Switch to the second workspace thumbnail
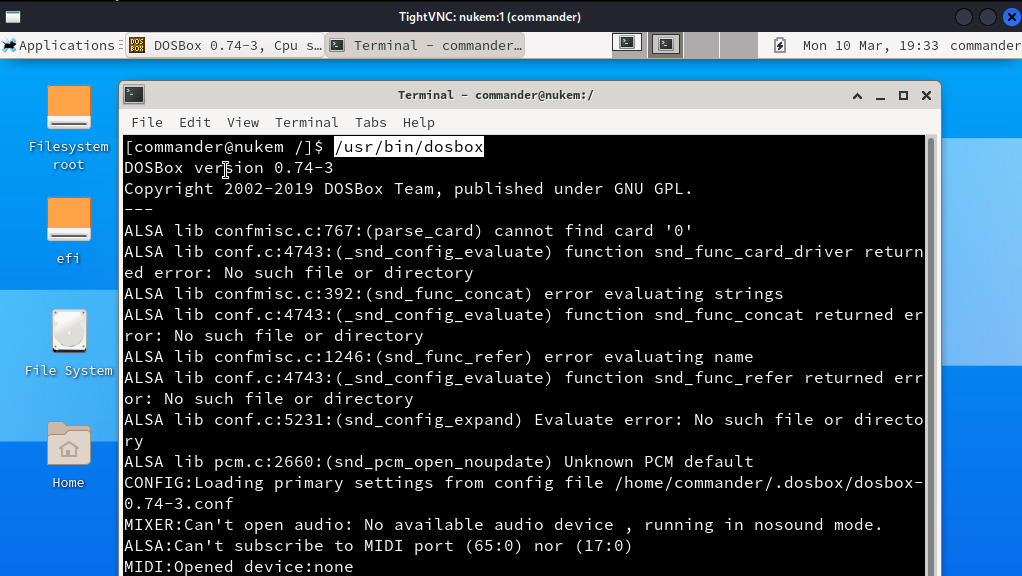The width and height of the screenshot is (1022, 576). pos(665,45)
